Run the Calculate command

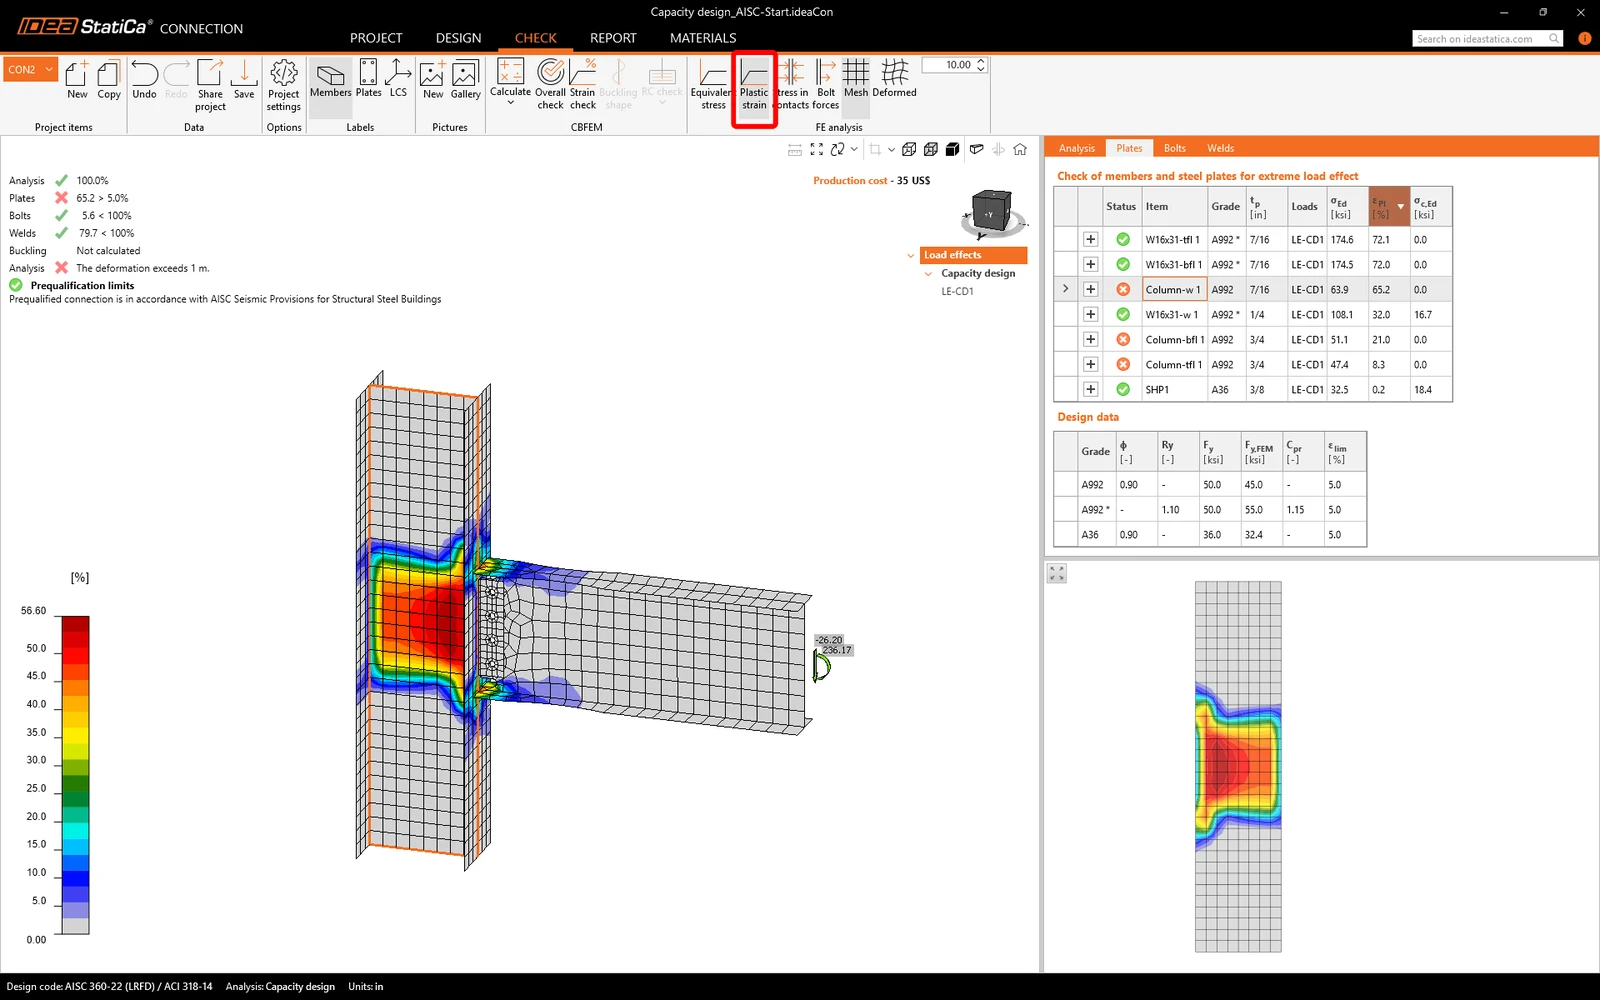point(510,75)
